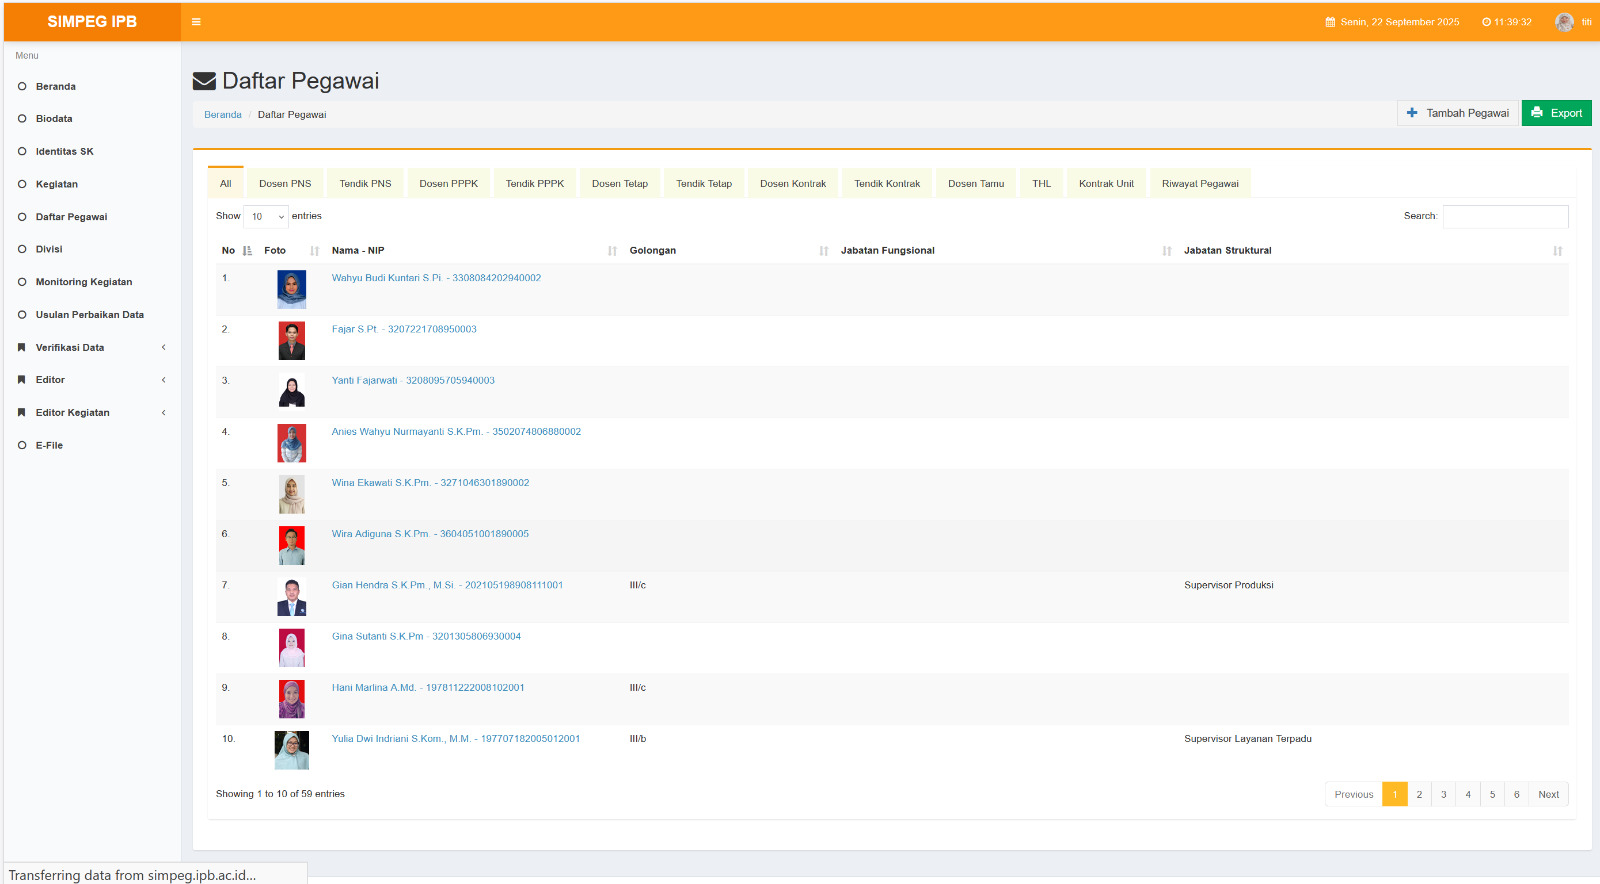This screenshot has width=1600, height=884.
Task: Open Wahyu Budi Kuntari's employee link
Action: point(436,278)
